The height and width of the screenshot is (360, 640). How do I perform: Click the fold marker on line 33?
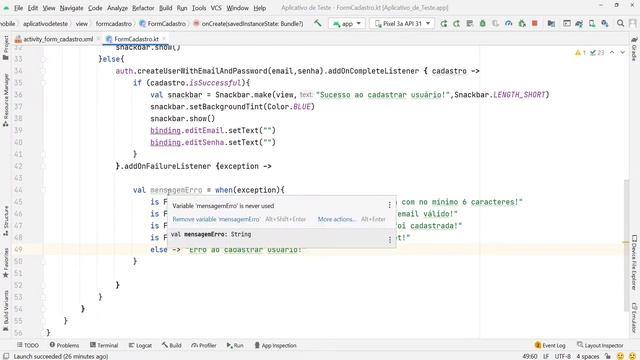(x=43, y=59)
